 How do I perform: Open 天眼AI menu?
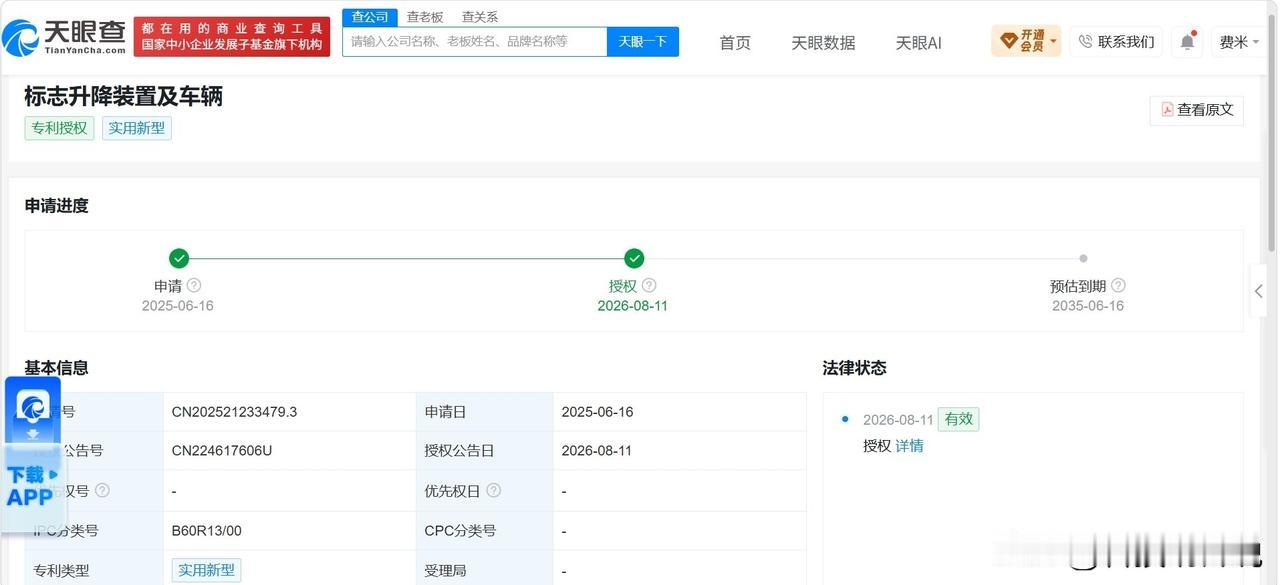point(918,42)
